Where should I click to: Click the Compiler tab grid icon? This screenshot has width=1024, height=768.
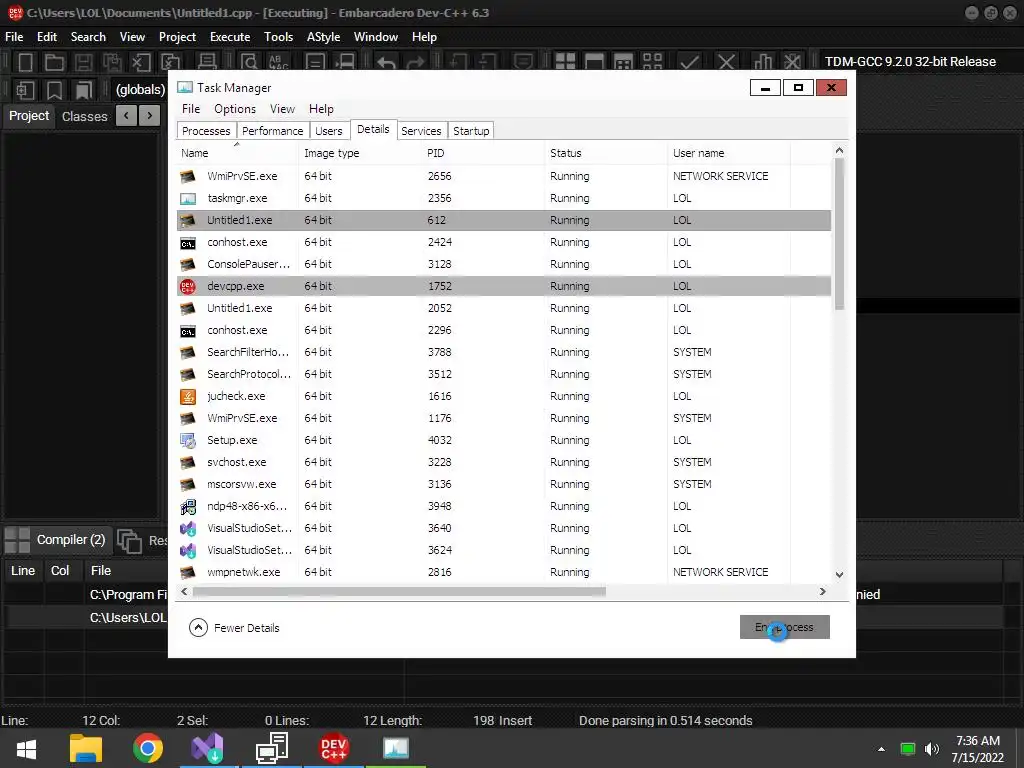pos(17,541)
